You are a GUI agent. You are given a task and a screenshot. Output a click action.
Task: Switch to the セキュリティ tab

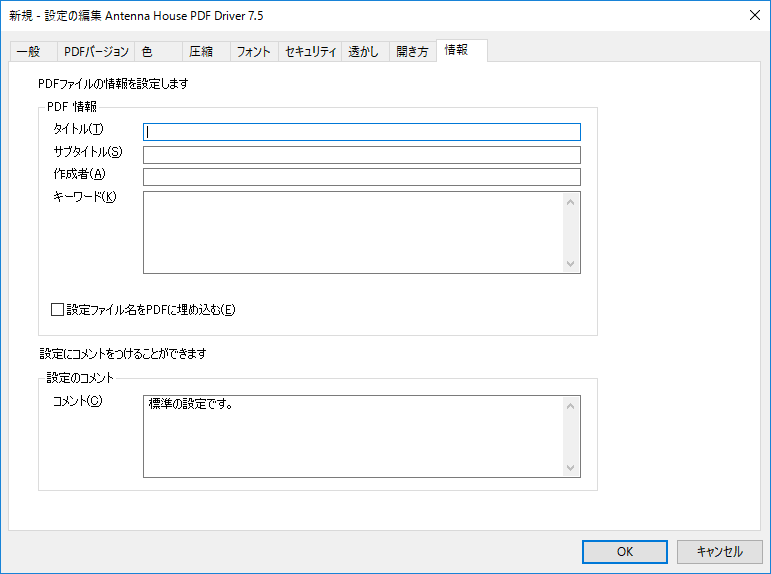pyautogui.click(x=310, y=52)
